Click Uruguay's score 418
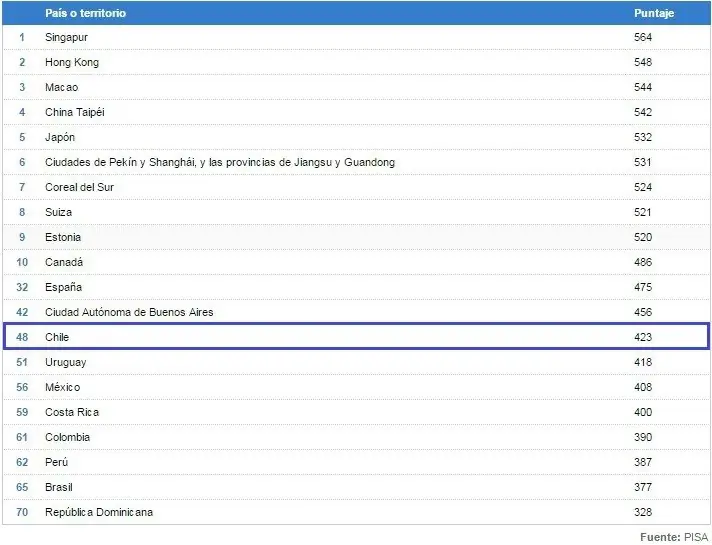The width and height of the screenshot is (712, 545). (x=643, y=362)
